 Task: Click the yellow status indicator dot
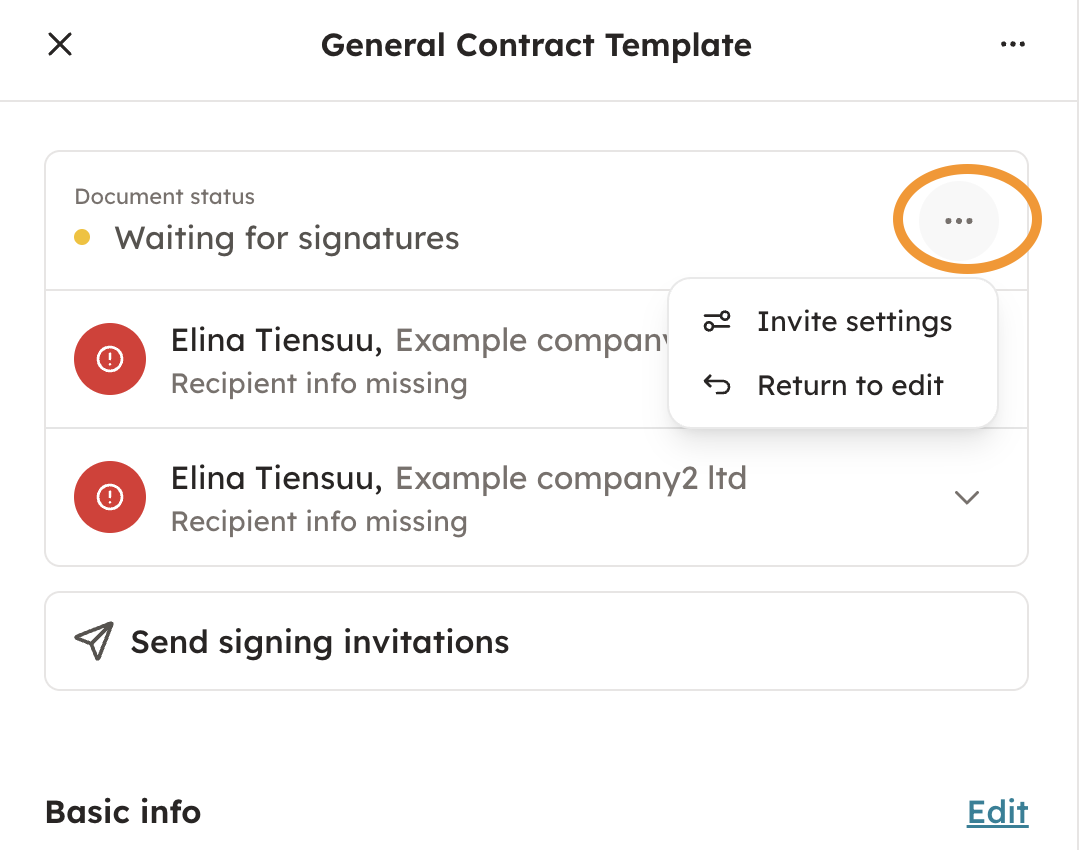point(83,238)
